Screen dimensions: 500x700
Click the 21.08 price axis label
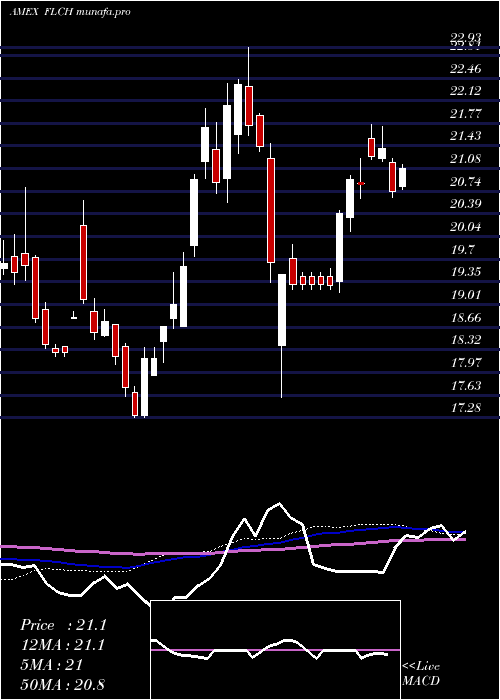(x=466, y=159)
